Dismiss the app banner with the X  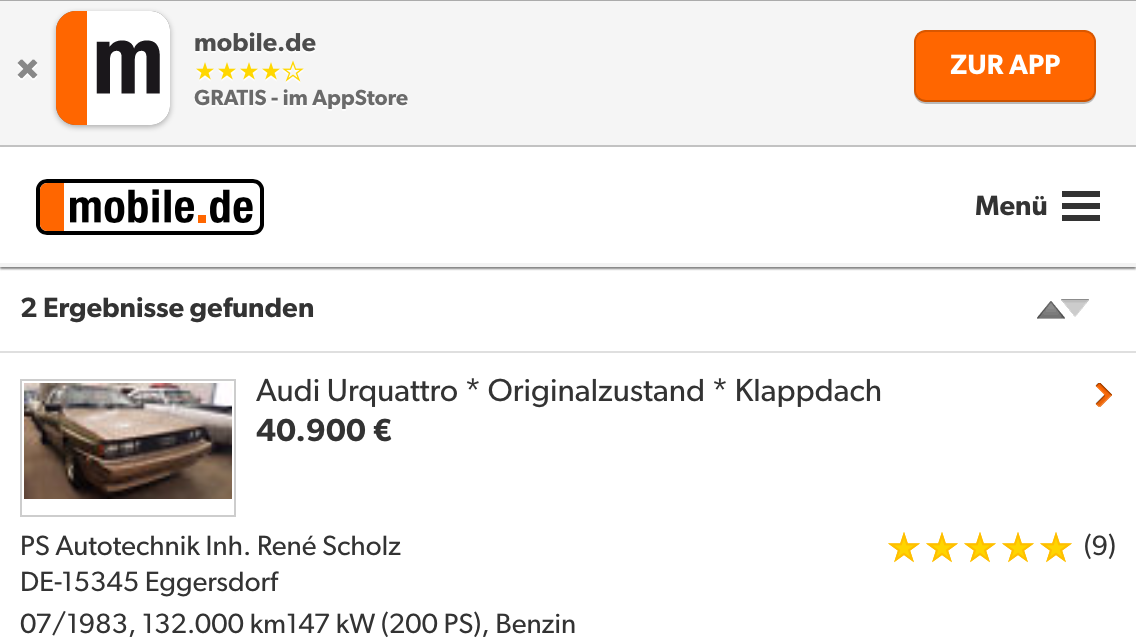pyautogui.click(x=28, y=69)
